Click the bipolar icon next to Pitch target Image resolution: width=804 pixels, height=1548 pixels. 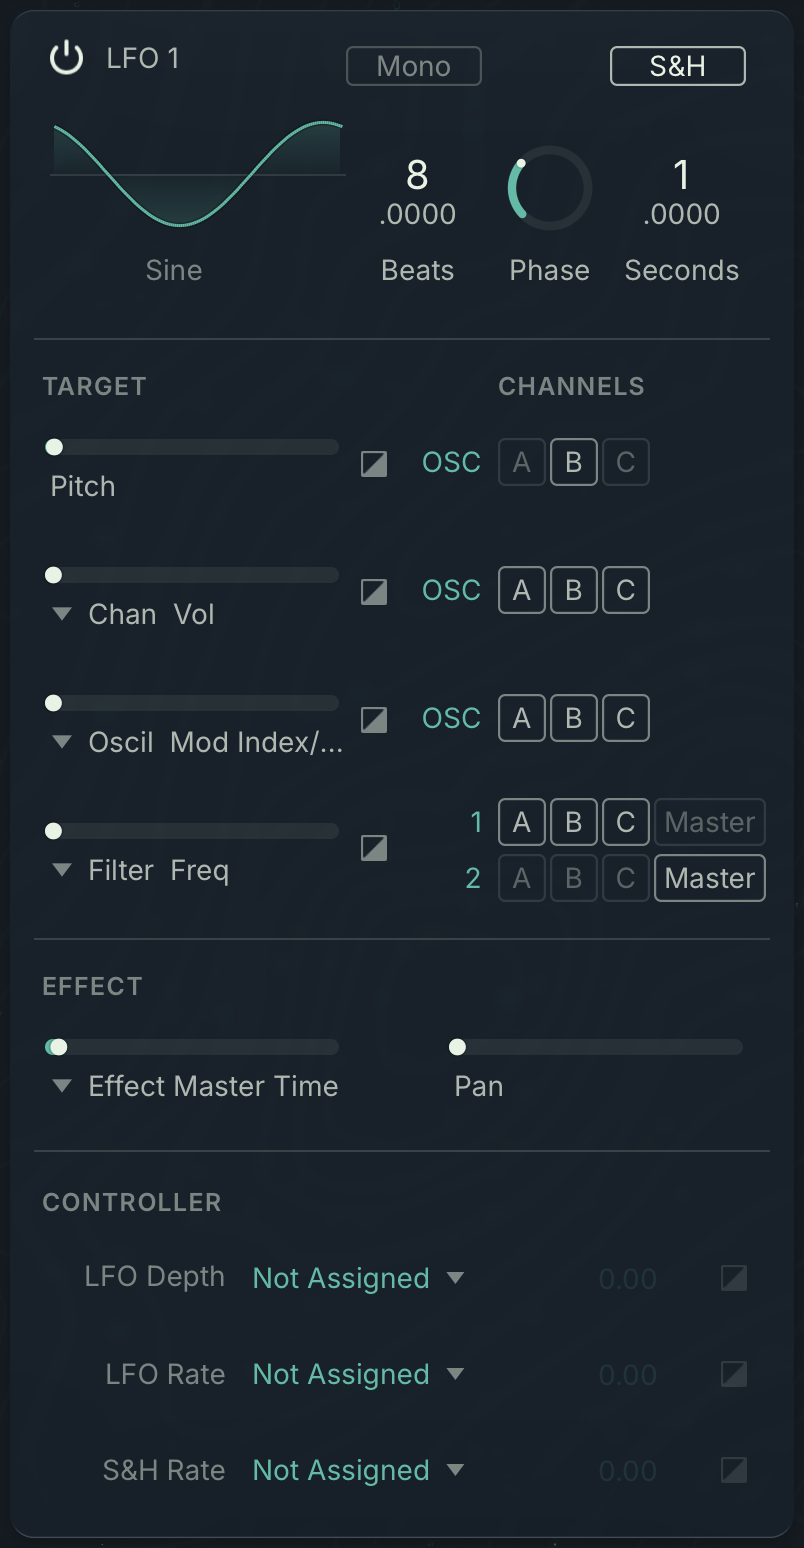point(373,464)
